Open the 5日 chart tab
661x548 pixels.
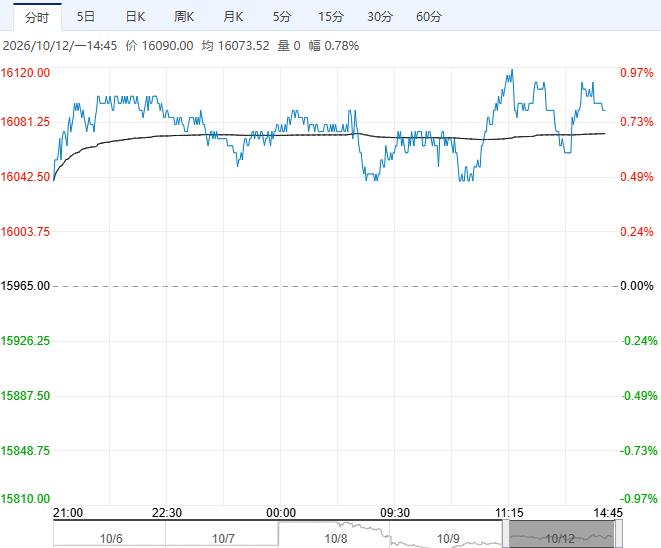tap(86, 17)
